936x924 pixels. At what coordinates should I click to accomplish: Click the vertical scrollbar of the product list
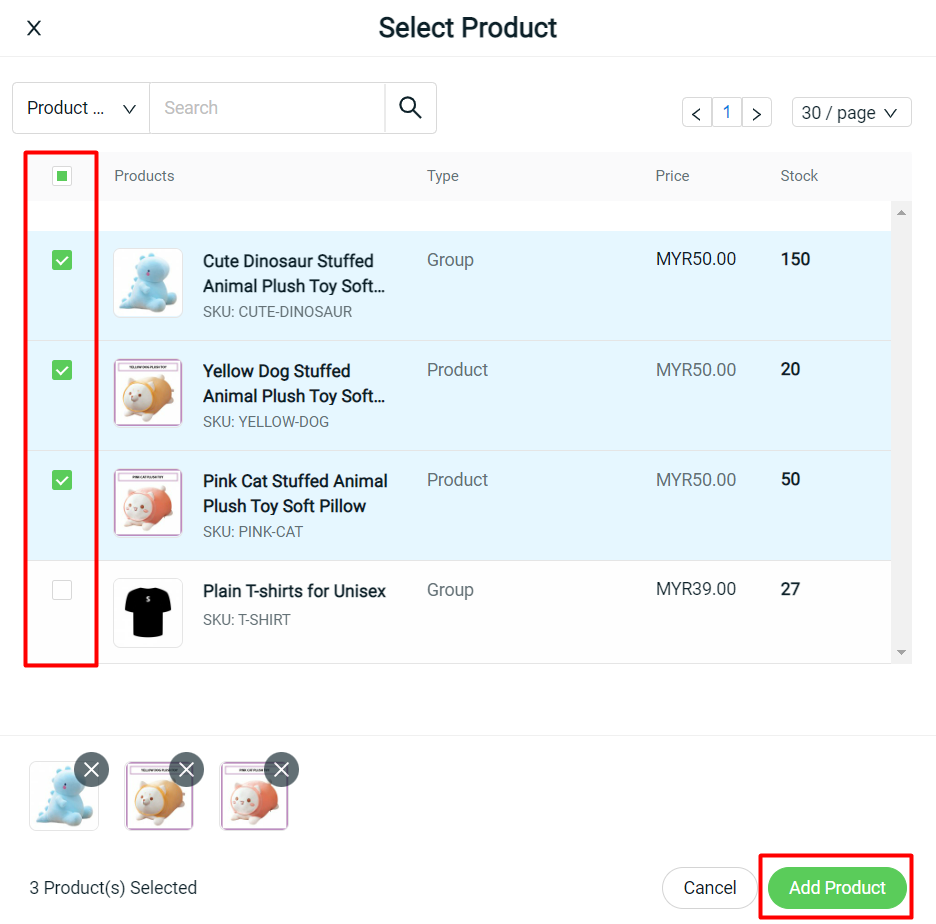pyautogui.click(x=902, y=430)
